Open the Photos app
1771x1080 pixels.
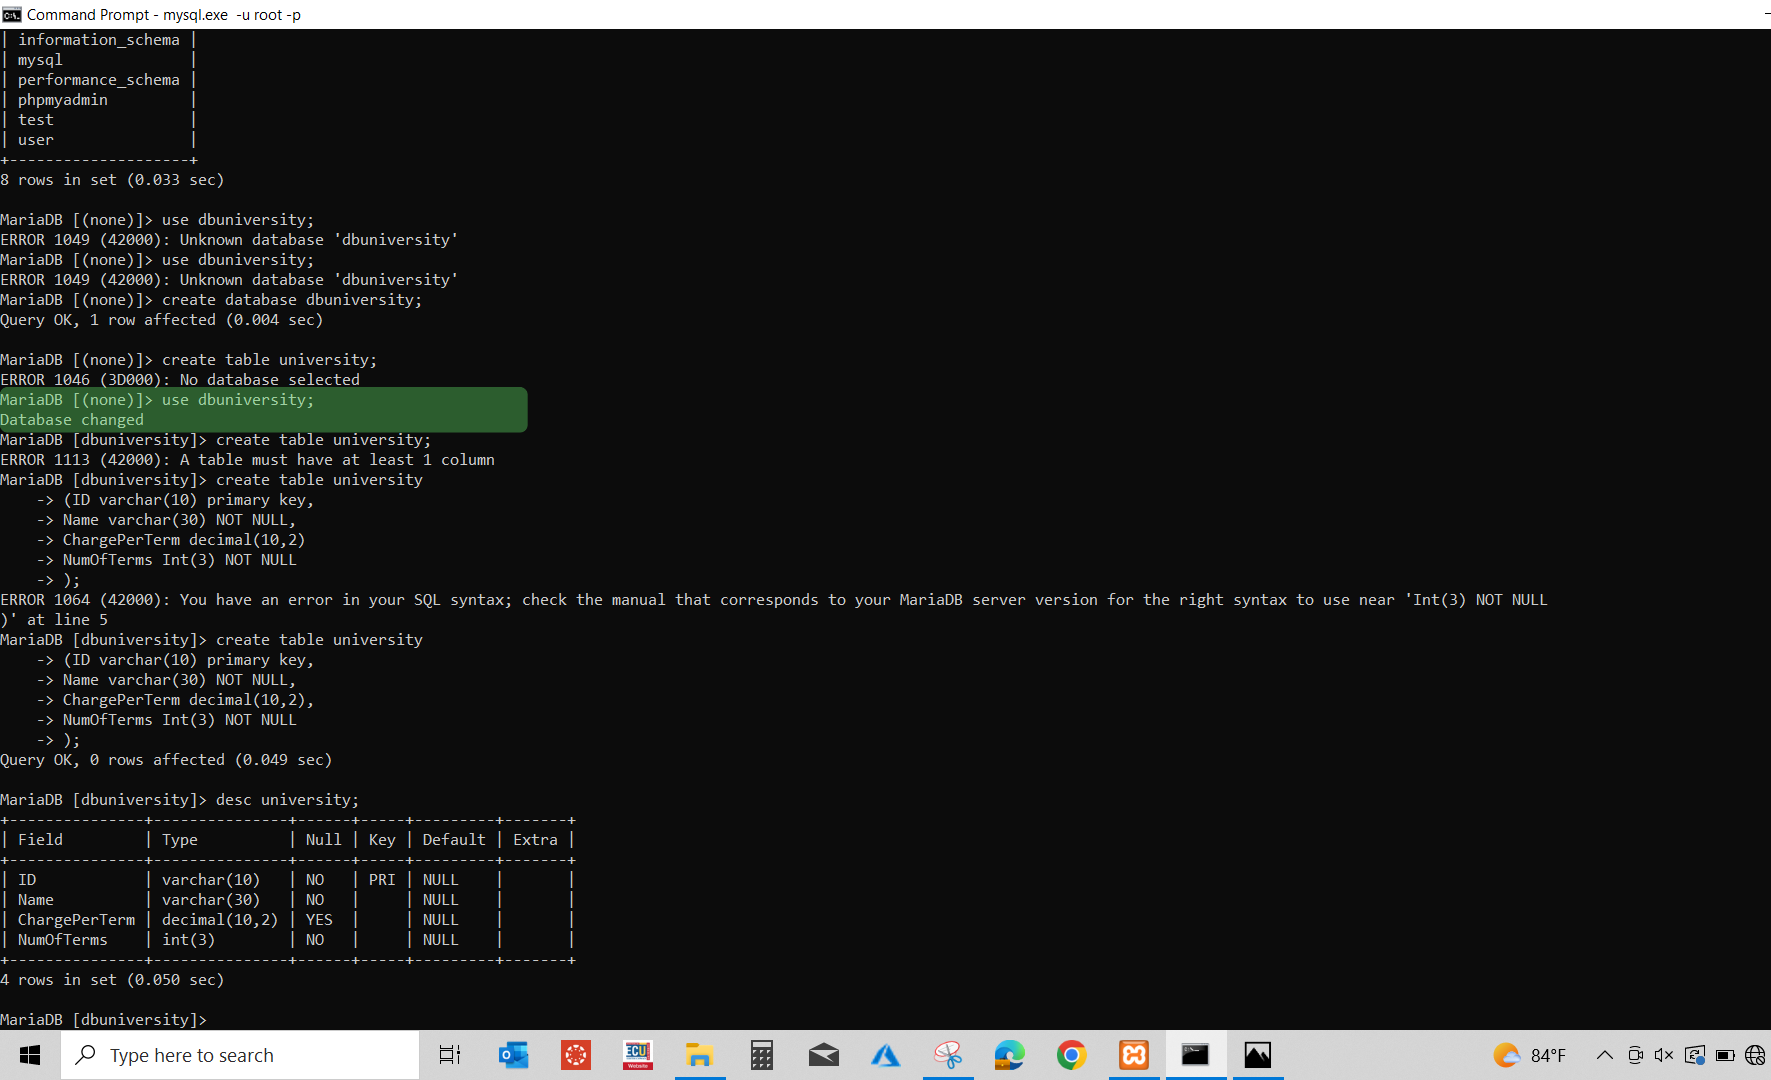point(1257,1055)
